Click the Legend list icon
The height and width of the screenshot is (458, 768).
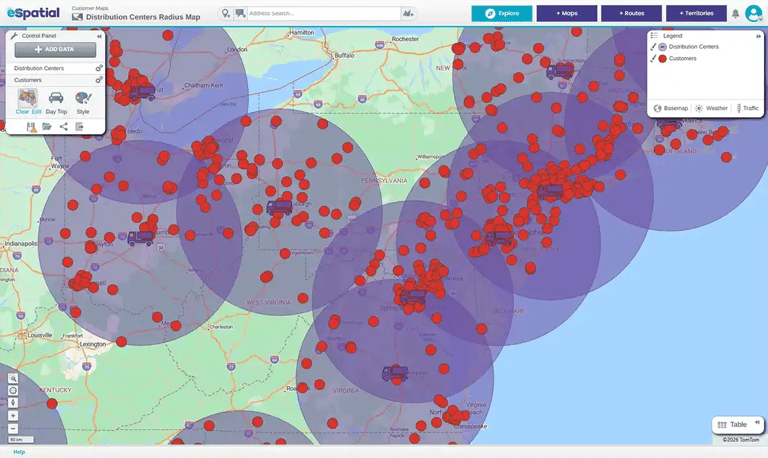(654, 36)
